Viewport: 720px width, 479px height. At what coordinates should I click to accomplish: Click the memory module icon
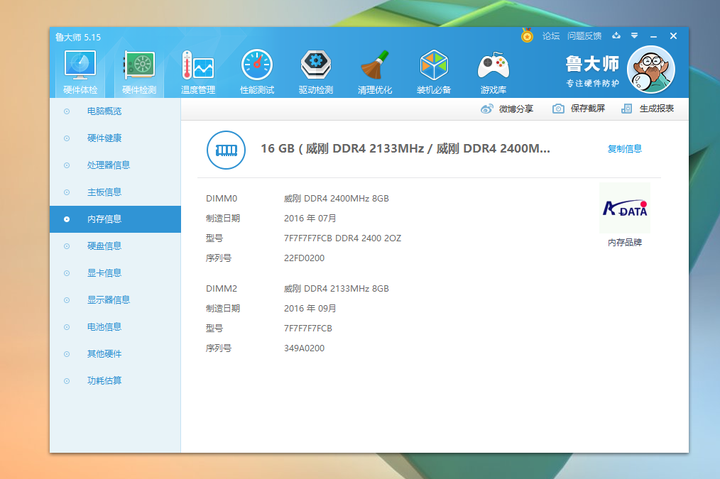[226, 150]
